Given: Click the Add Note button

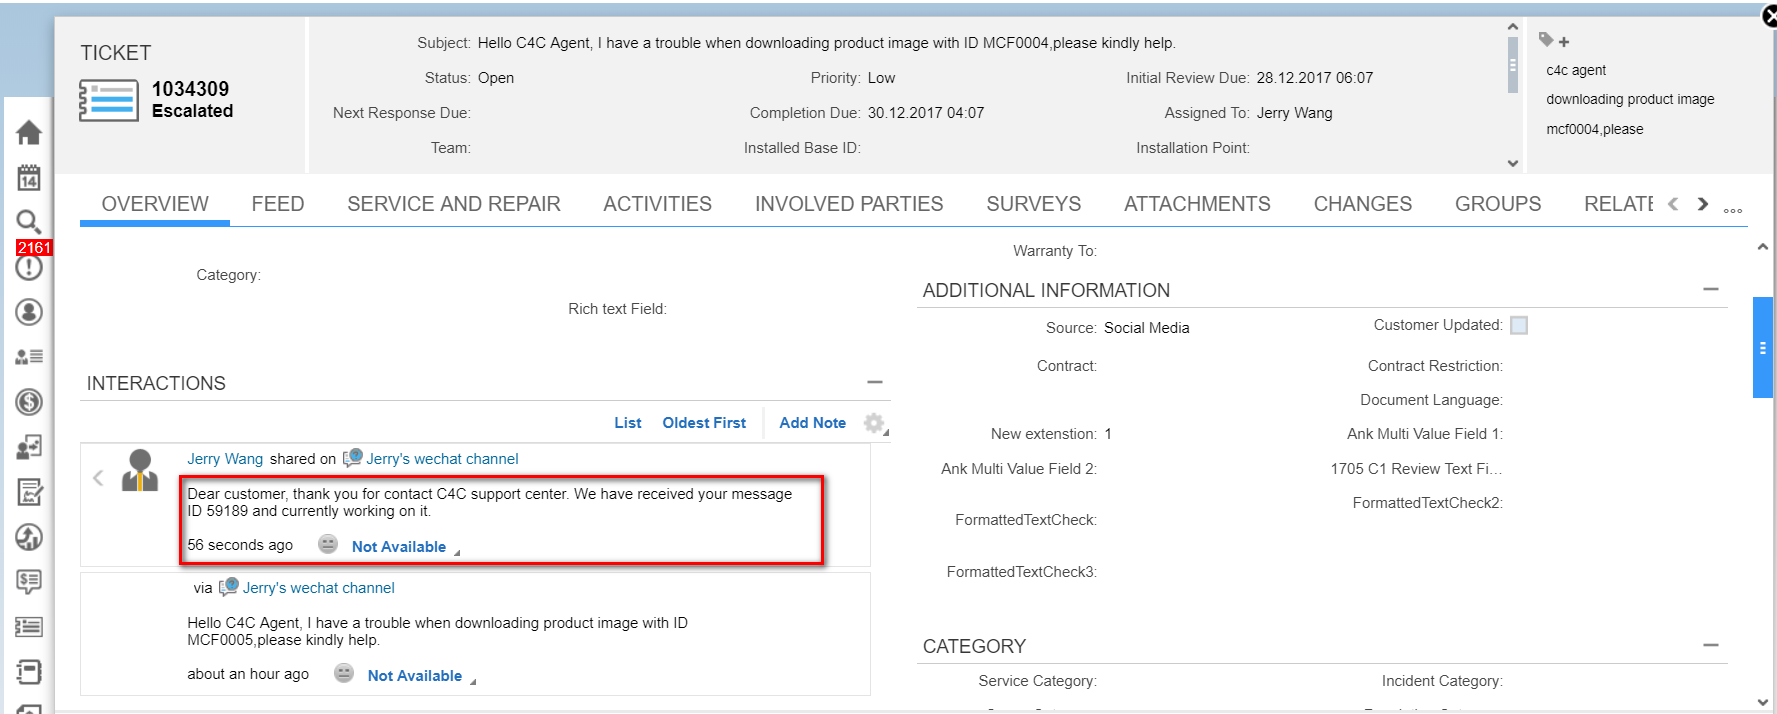Looking at the screenshot, I should tap(812, 423).
